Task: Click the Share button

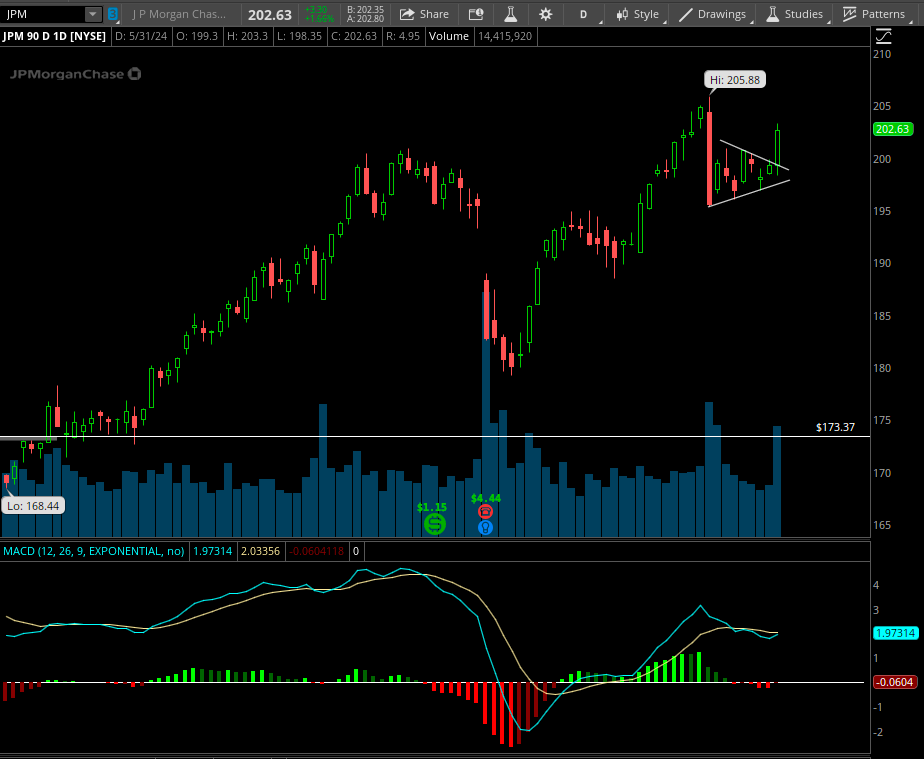Action: (x=424, y=14)
